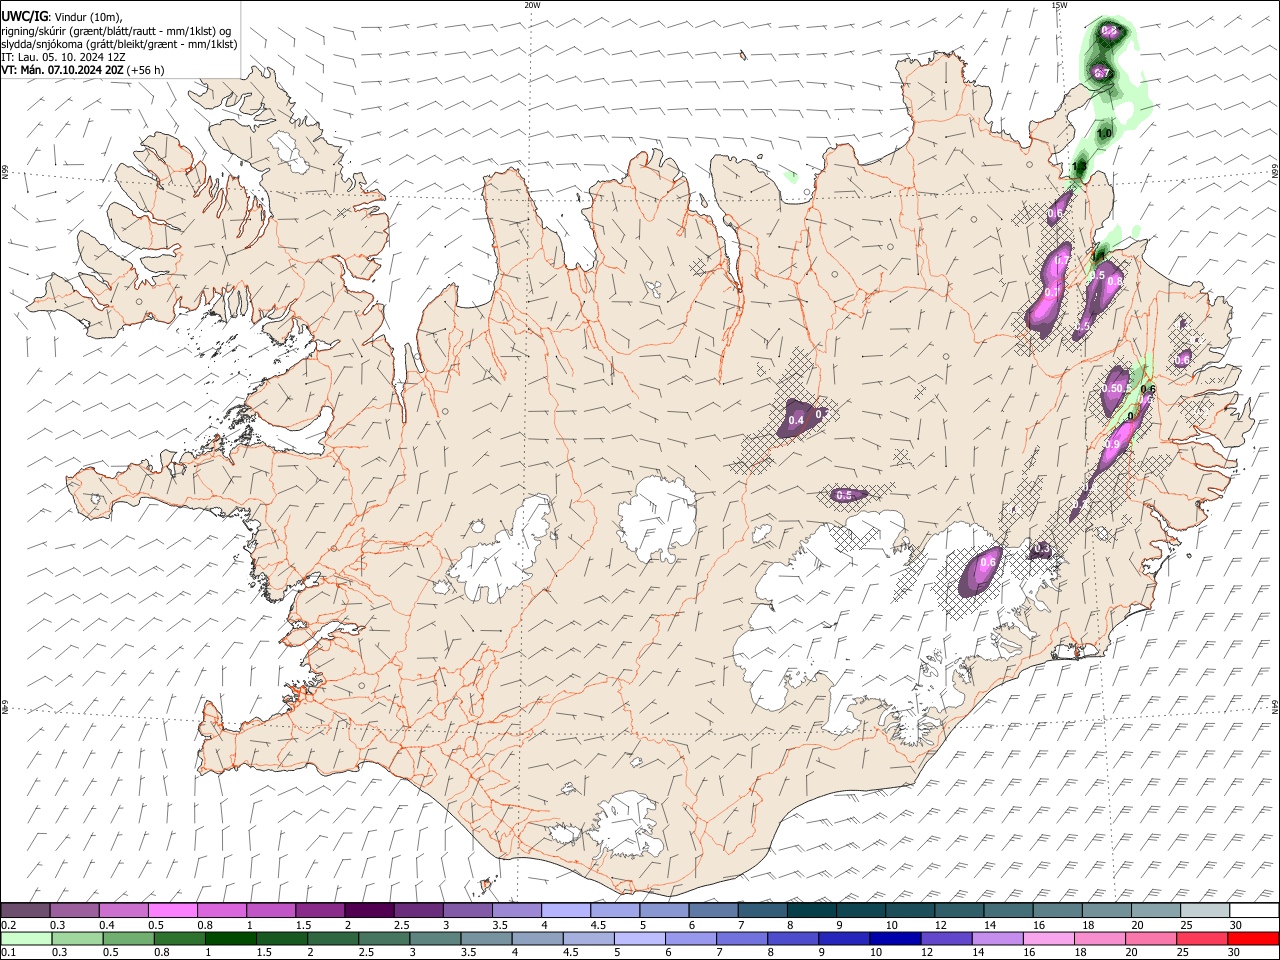
Task: Click the '20W' longitude label
Action: (532, 5)
